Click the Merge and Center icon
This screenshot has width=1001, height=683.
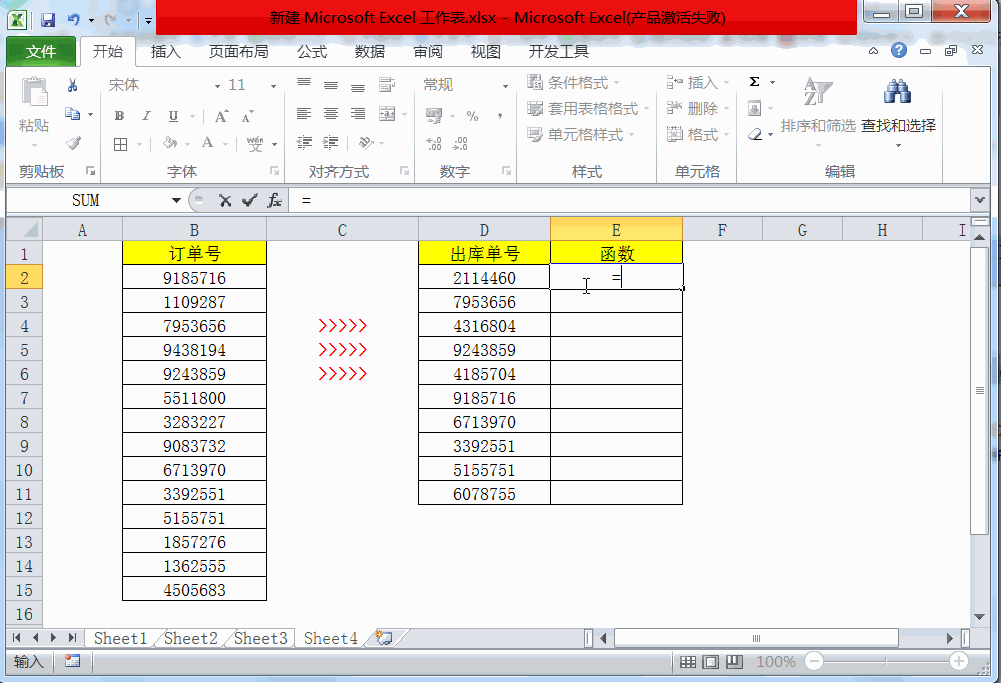387,114
